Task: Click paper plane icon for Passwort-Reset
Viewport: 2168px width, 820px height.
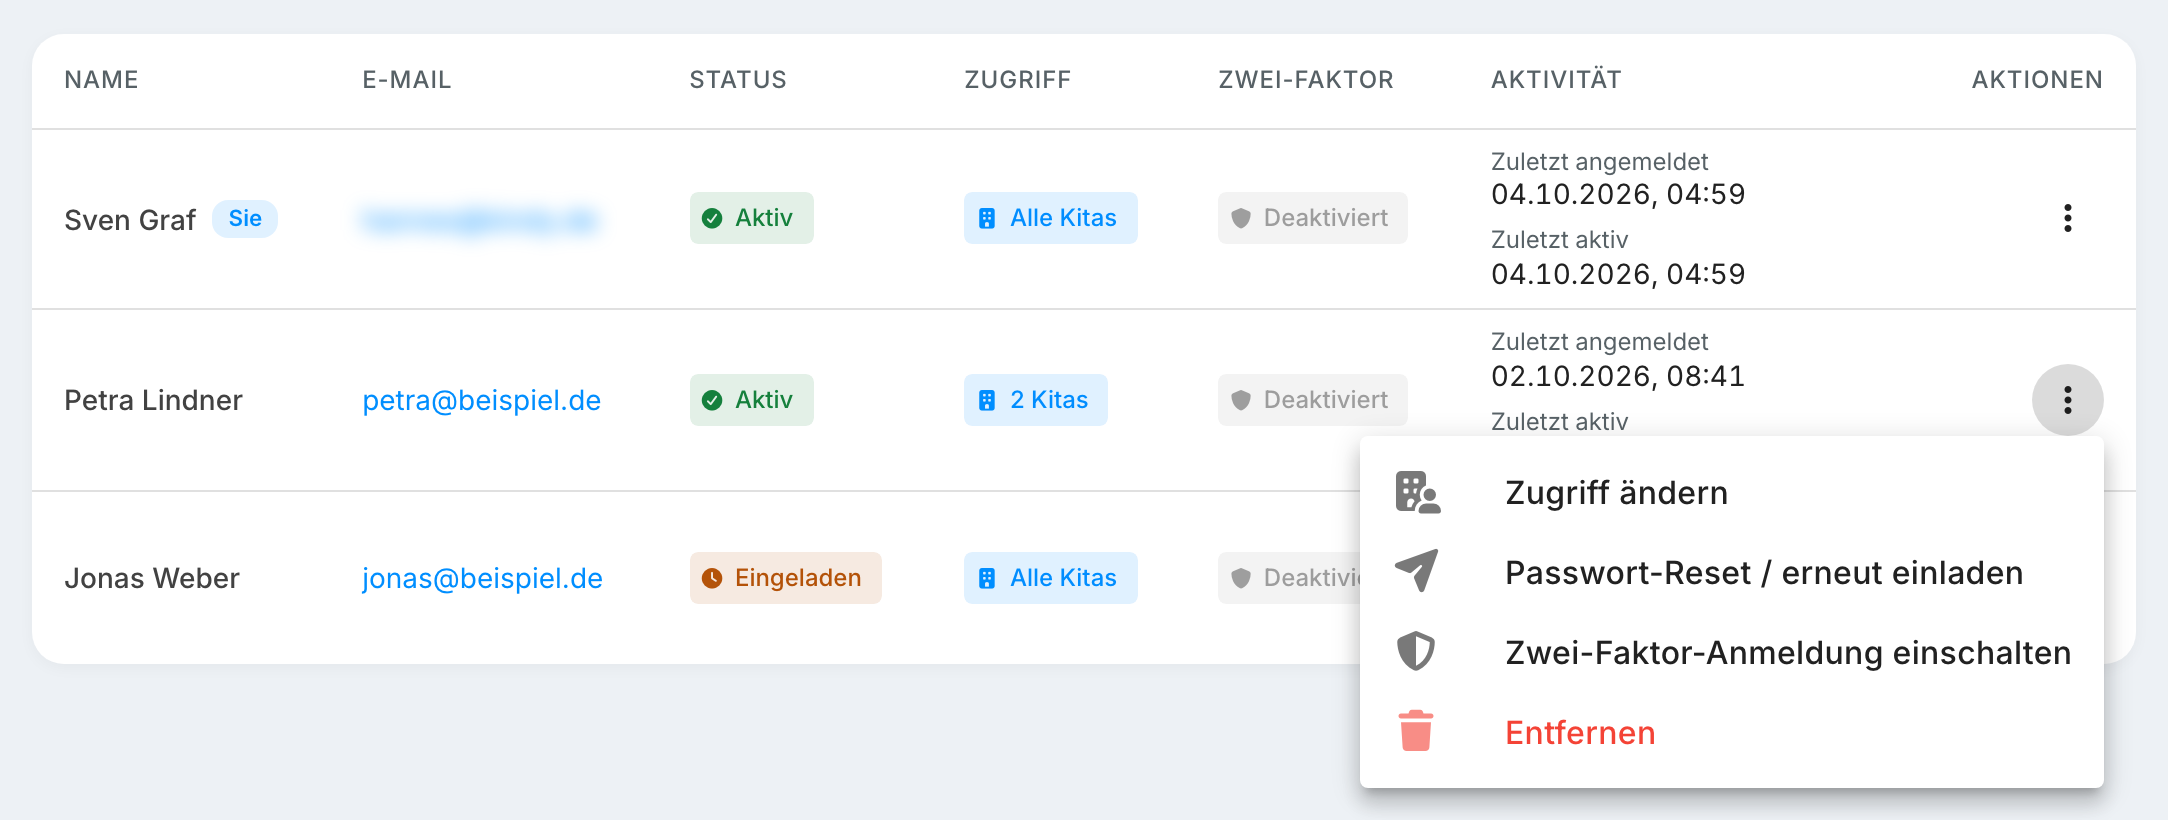Action: point(1417,571)
